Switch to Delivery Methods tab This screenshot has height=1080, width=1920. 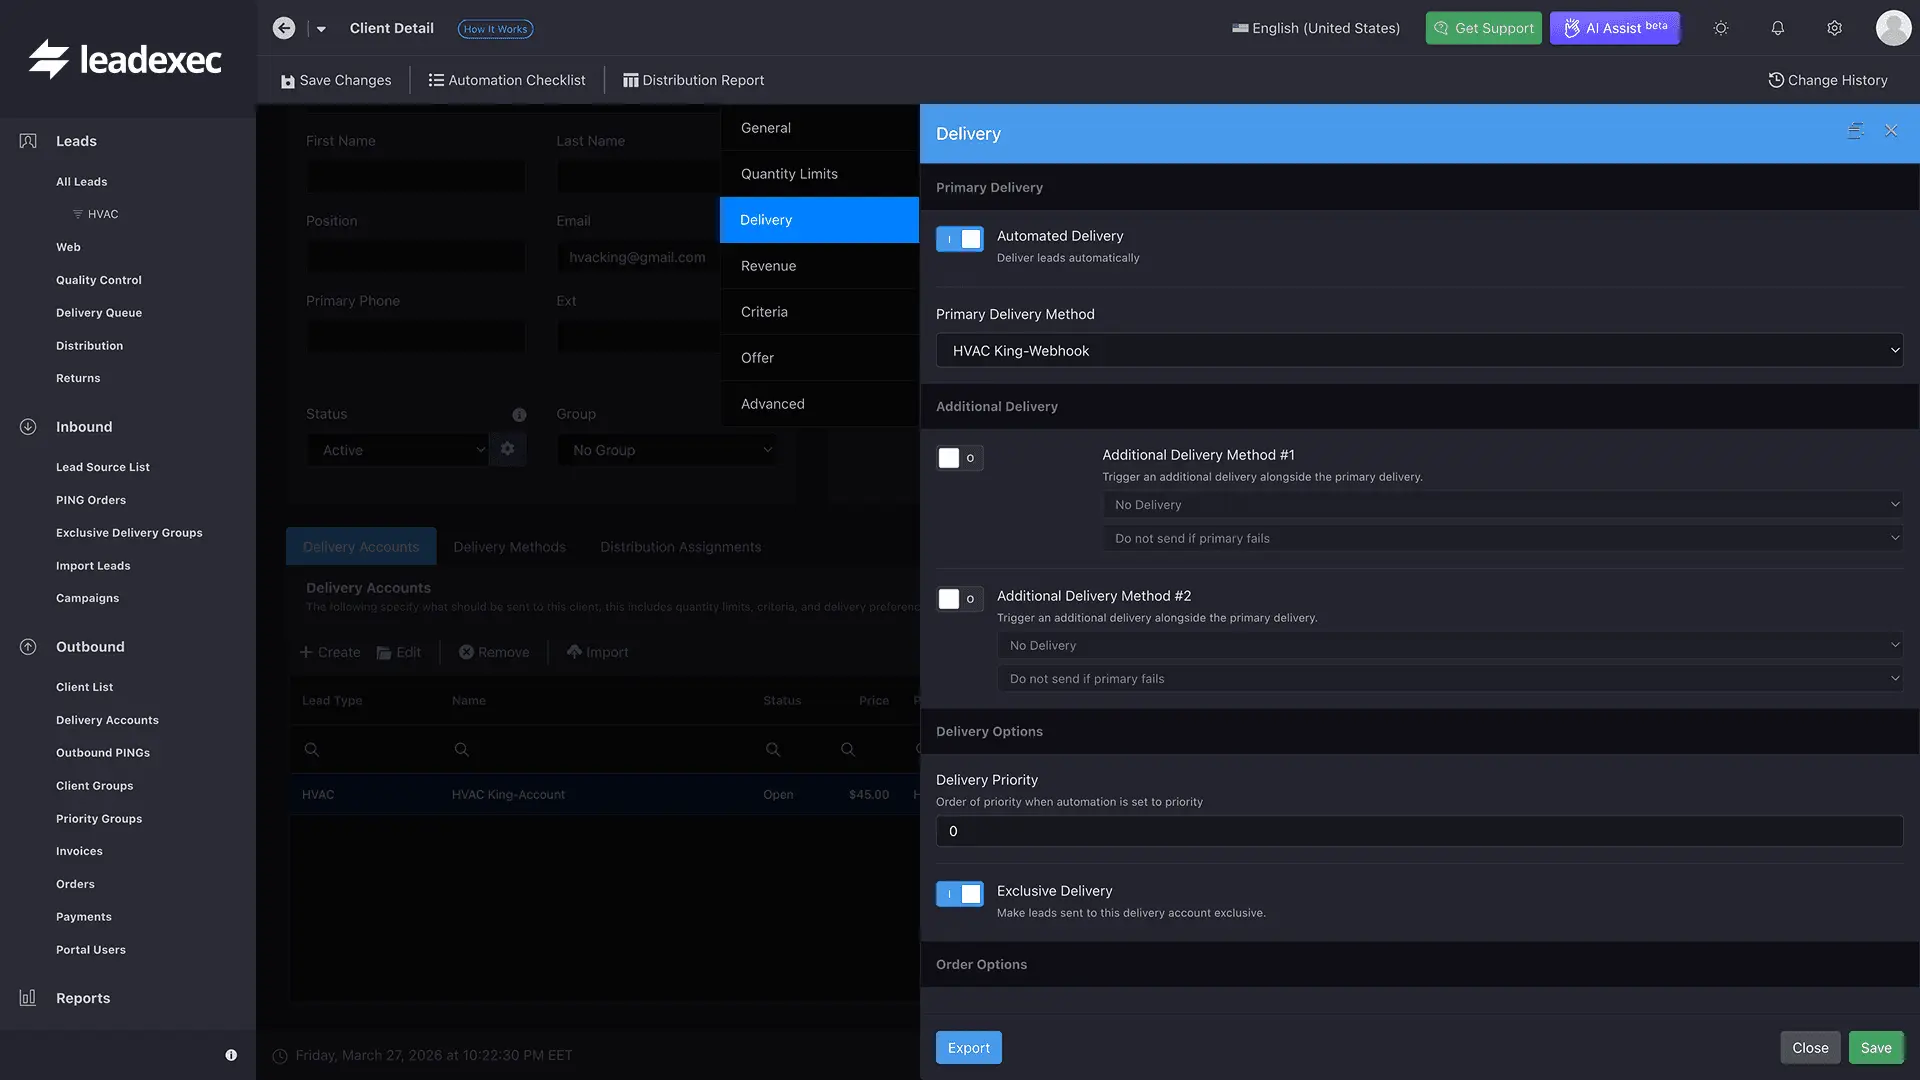coord(509,547)
